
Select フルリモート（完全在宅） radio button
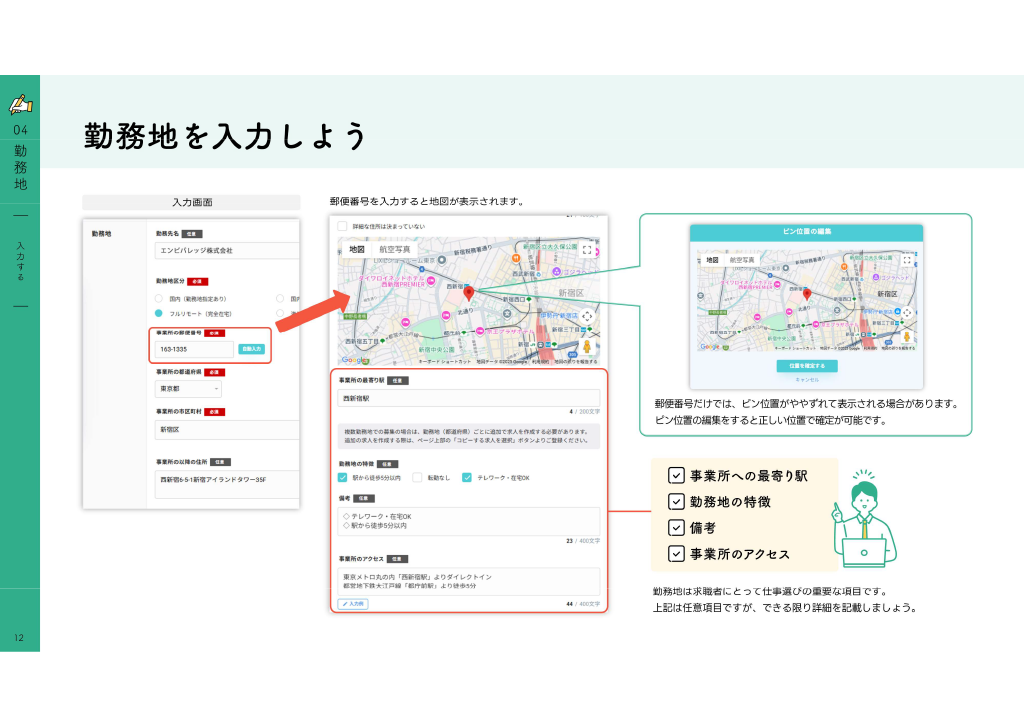(x=159, y=313)
